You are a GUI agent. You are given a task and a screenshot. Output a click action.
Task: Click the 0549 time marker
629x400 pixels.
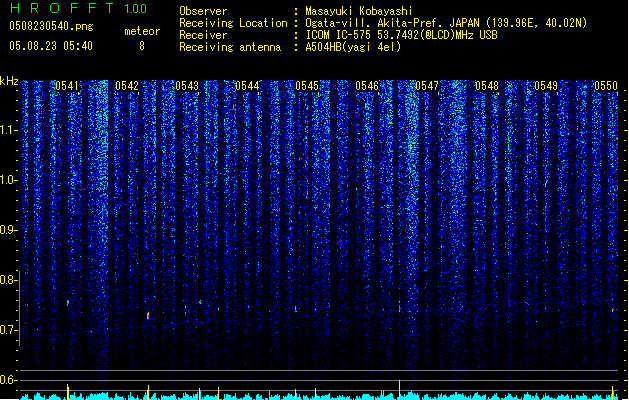pyautogui.click(x=546, y=86)
